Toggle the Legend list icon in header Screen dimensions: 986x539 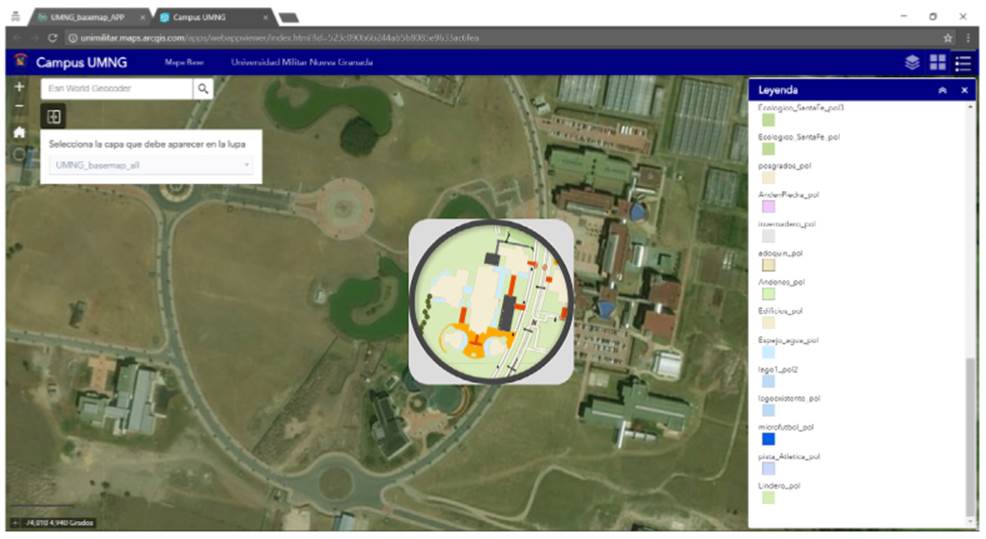(963, 62)
